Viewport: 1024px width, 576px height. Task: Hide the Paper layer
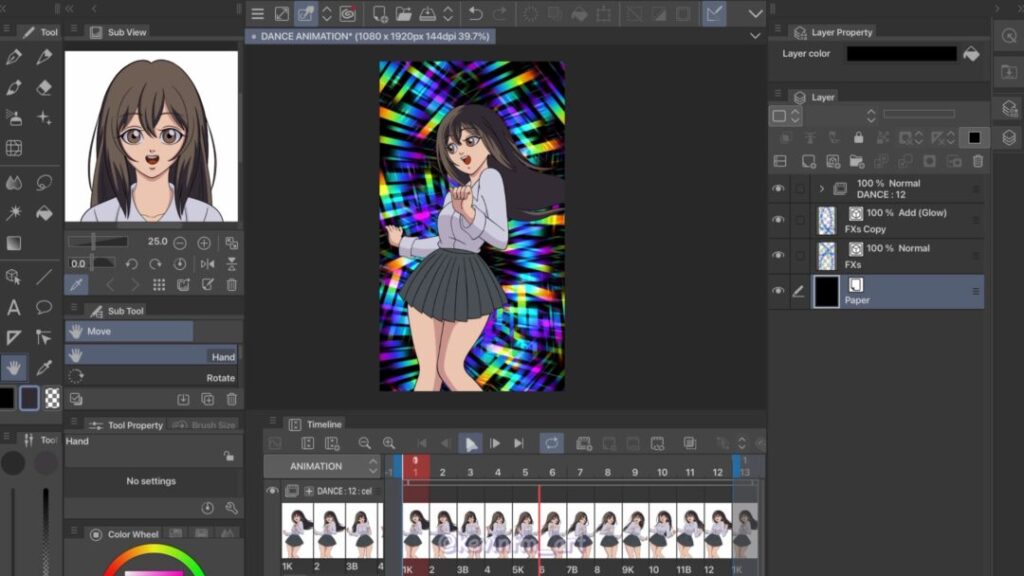pyautogui.click(x=778, y=291)
